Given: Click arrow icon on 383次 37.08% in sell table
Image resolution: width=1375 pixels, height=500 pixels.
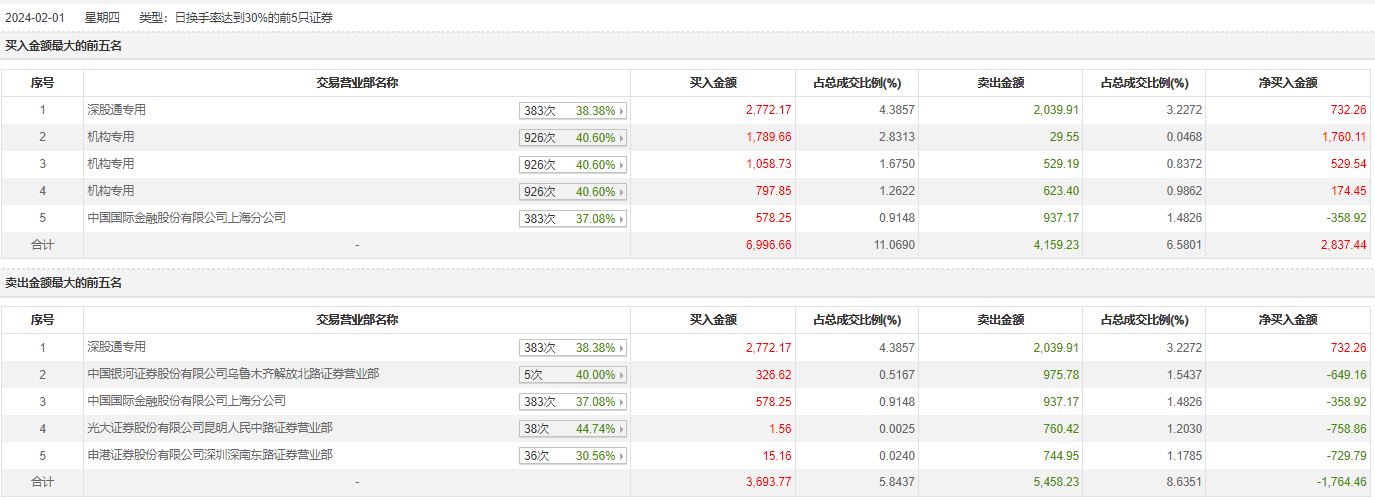Looking at the screenshot, I should coord(622,402).
